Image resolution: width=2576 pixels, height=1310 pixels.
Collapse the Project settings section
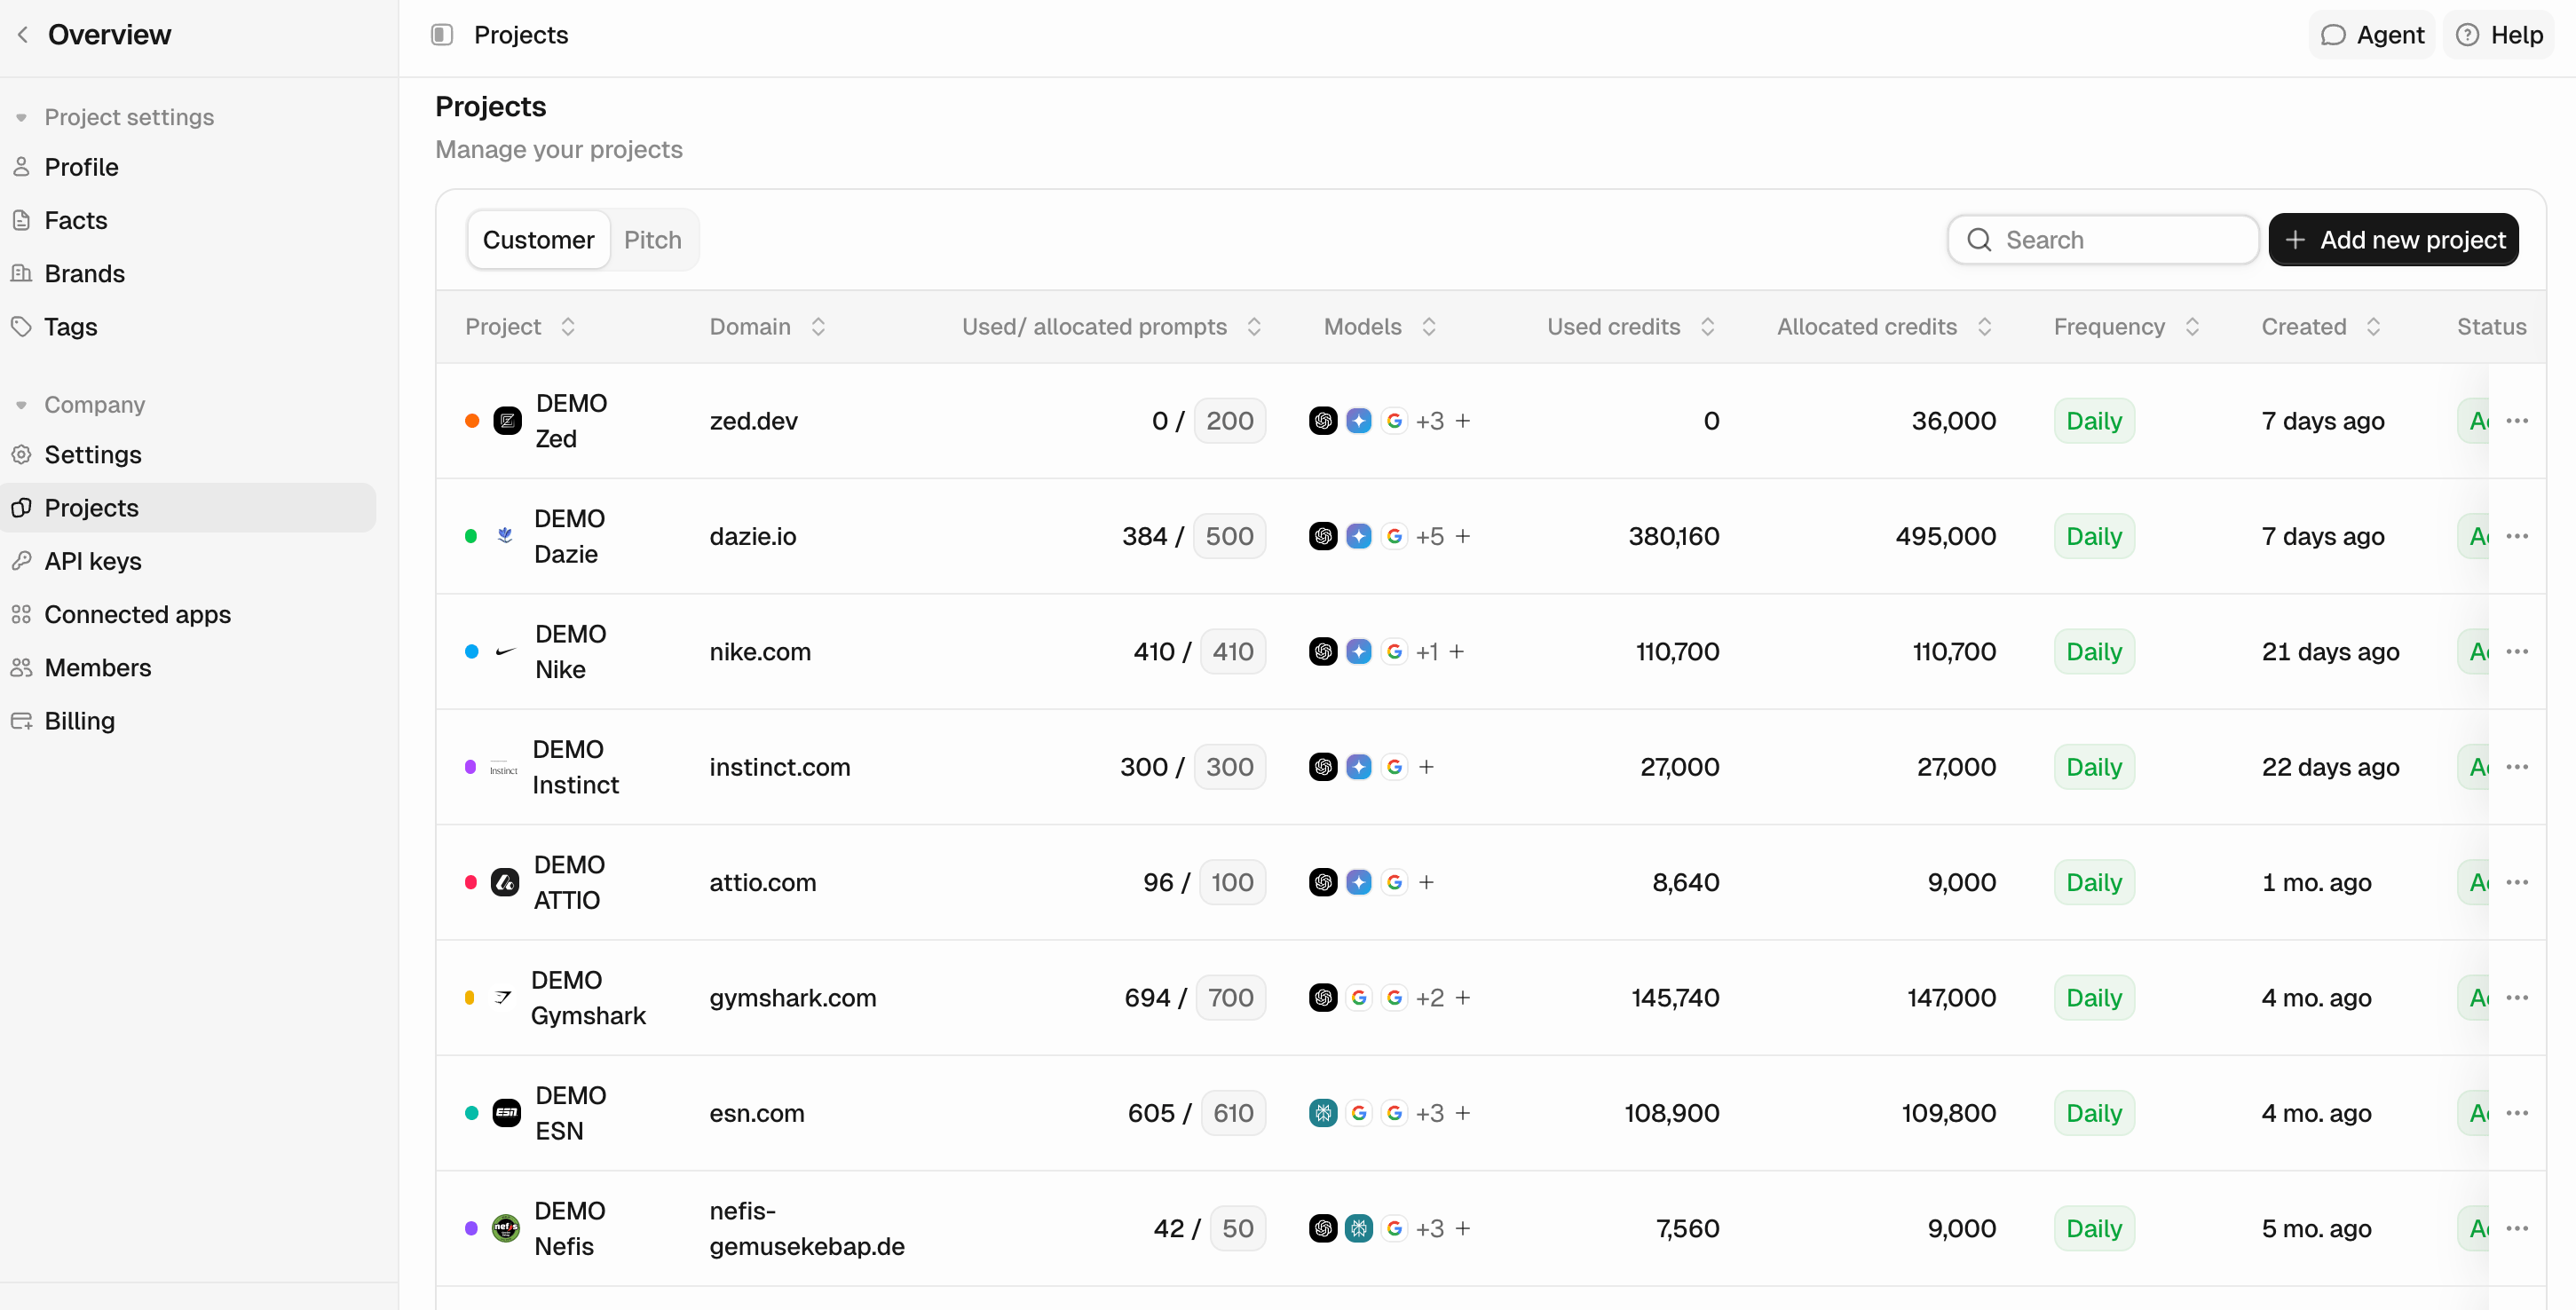(21, 118)
